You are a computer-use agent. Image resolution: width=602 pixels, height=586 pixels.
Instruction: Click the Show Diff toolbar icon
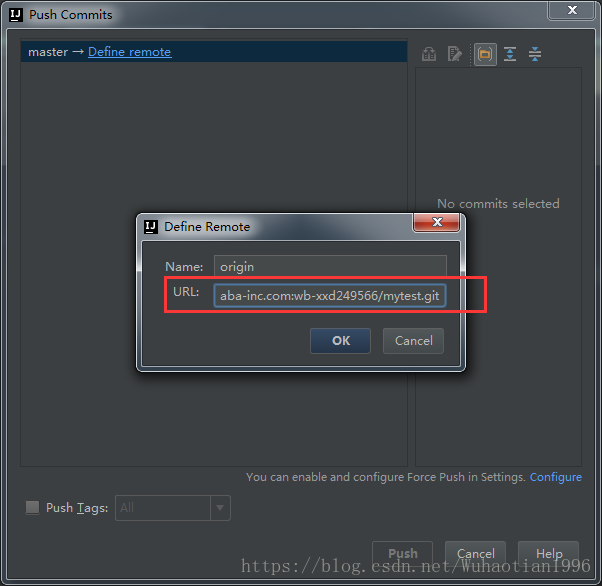429,54
